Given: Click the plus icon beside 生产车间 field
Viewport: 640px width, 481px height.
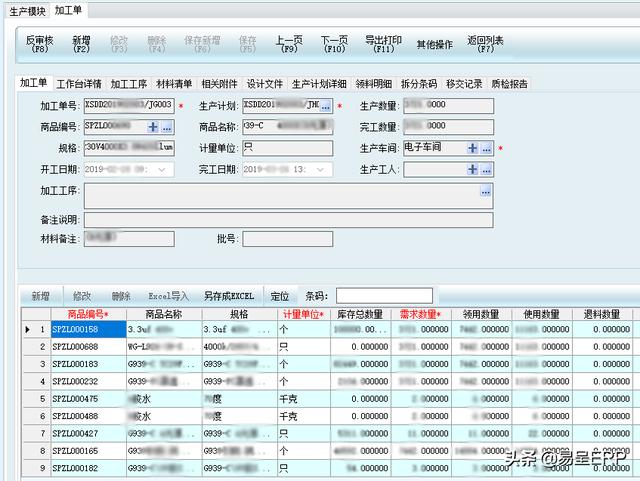Looking at the screenshot, I should click(x=472, y=148).
